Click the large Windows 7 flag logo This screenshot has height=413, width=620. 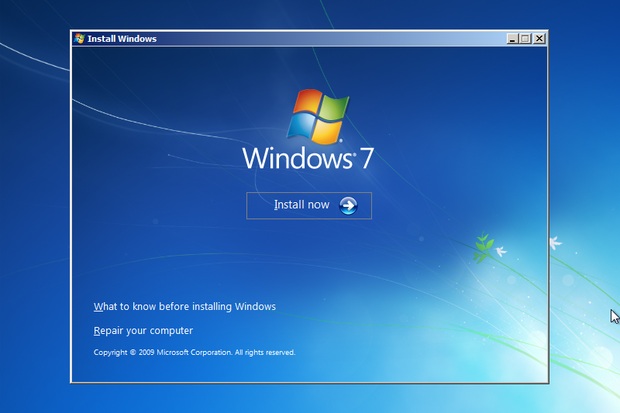(x=318, y=116)
